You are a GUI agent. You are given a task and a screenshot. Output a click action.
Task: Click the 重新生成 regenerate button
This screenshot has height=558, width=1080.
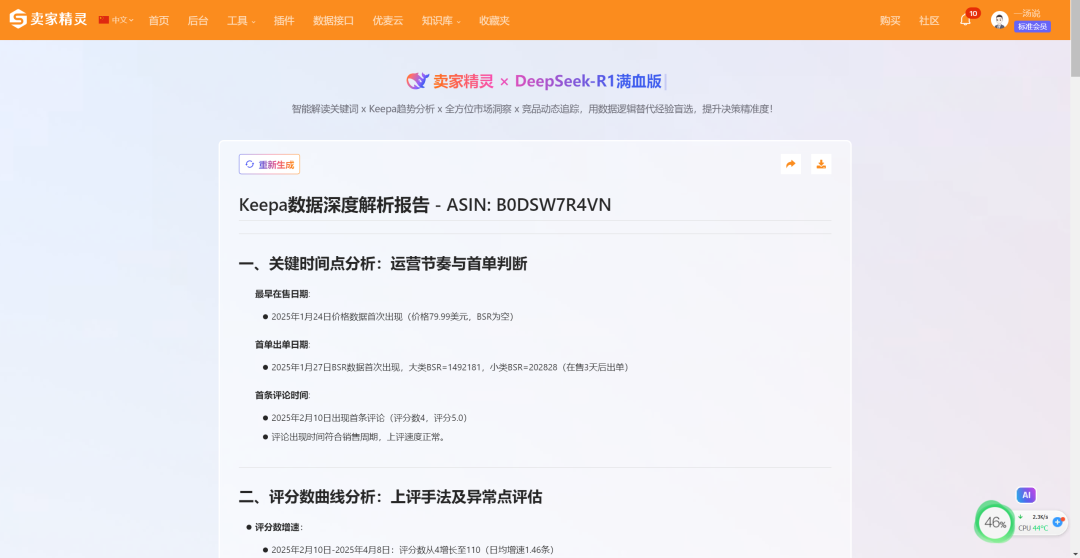pyautogui.click(x=269, y=165)
